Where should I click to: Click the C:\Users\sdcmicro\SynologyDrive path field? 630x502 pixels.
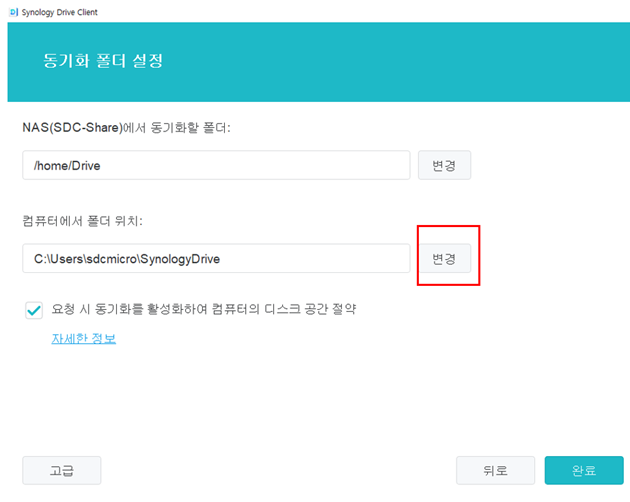(x=216, y=258)
